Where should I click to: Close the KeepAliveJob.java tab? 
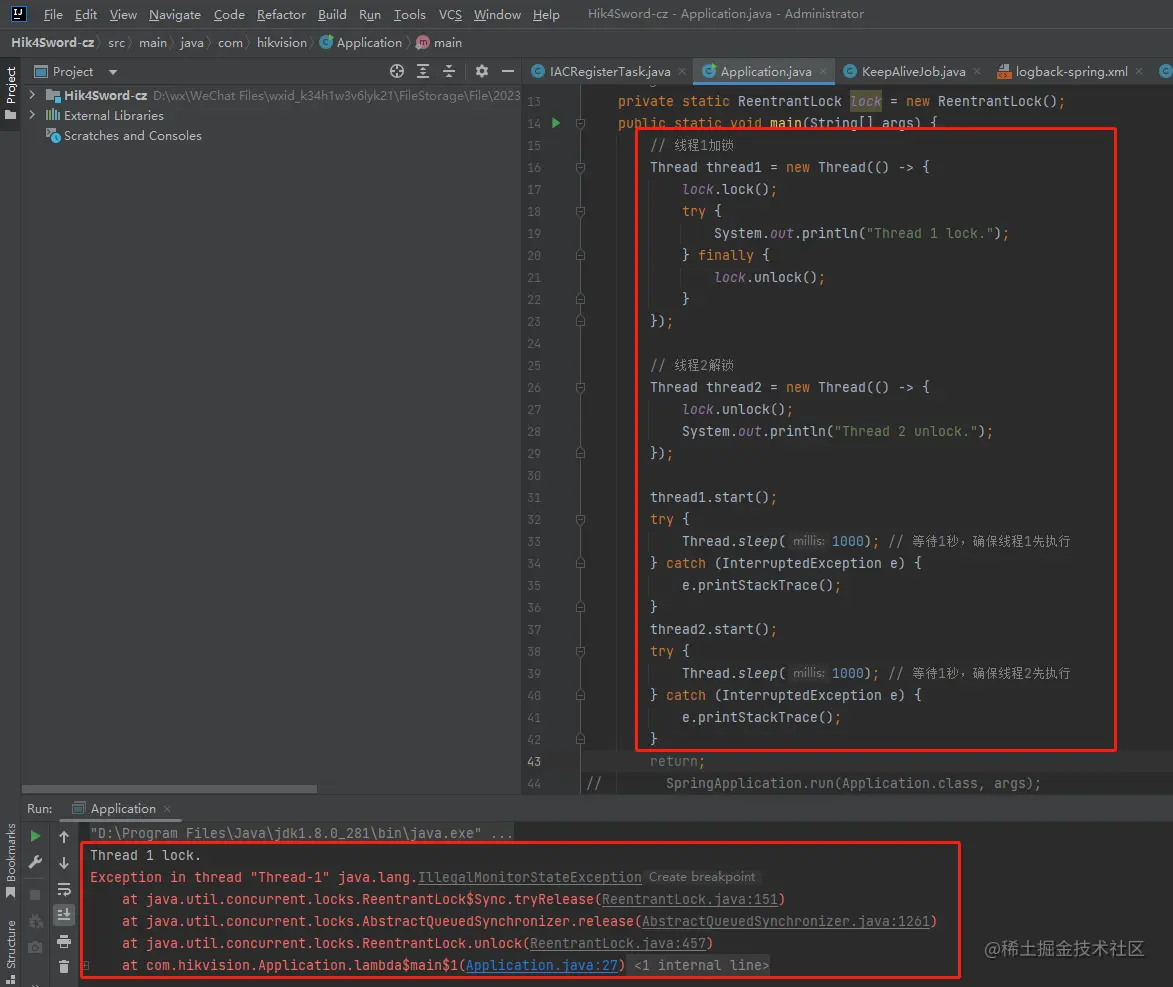[976, 71]
